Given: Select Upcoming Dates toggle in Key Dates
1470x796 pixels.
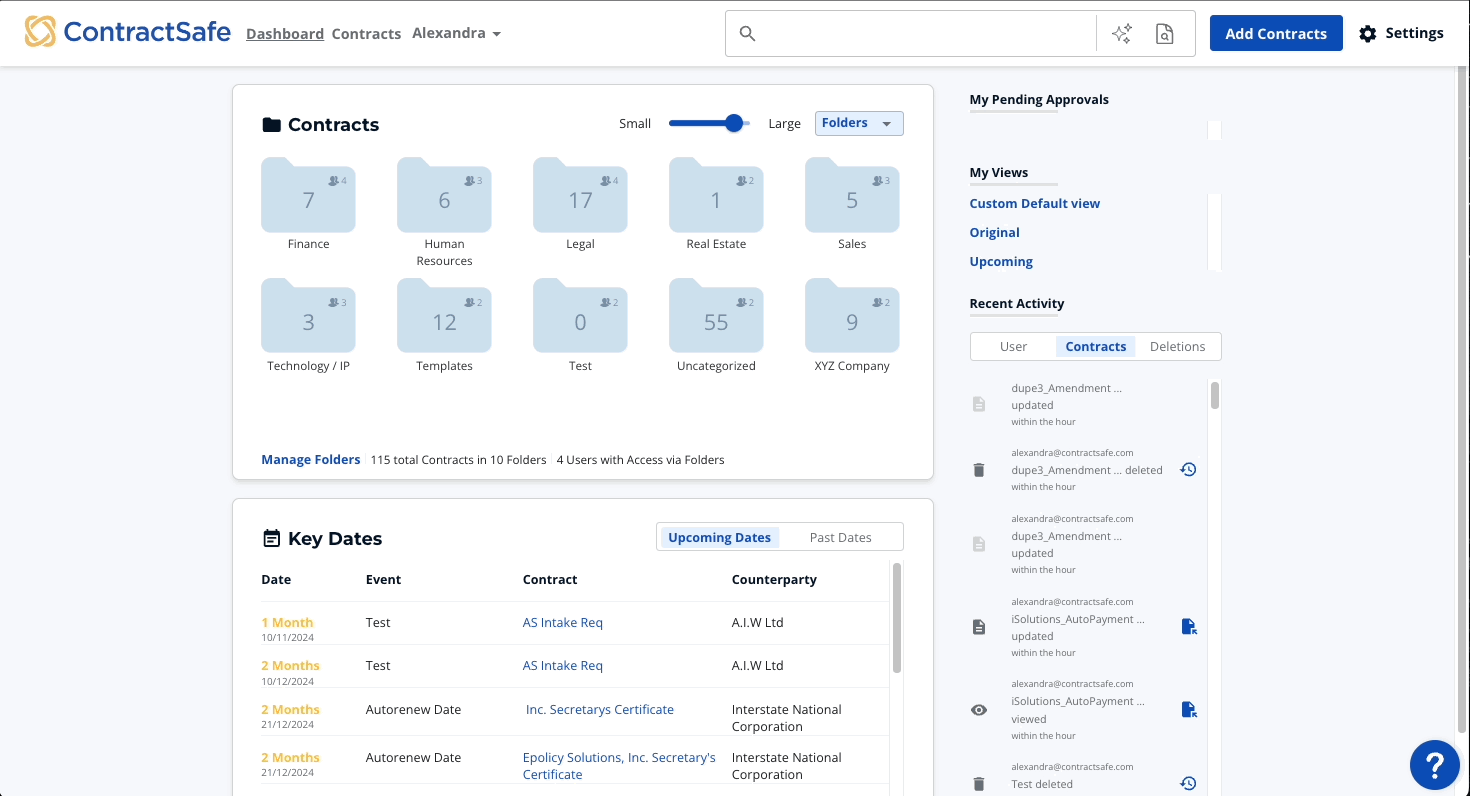Looking at the screenshot, I should click(x=719, y=537).
